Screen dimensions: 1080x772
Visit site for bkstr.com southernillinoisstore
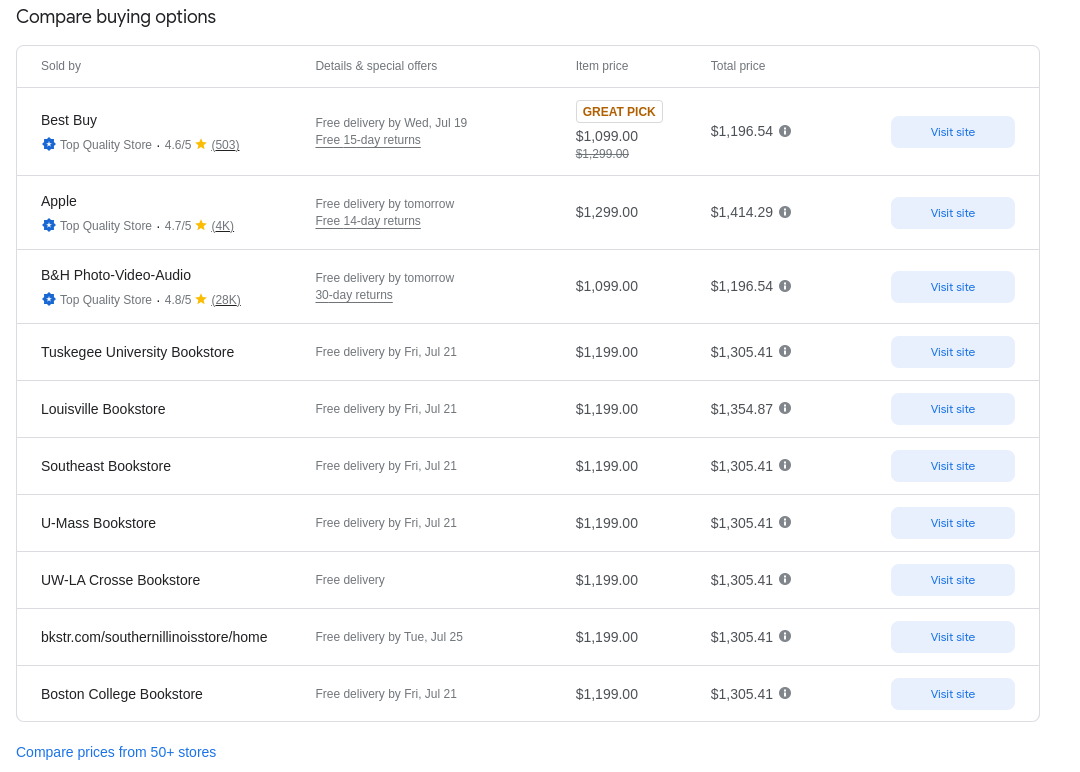click(x=953, y=637)
